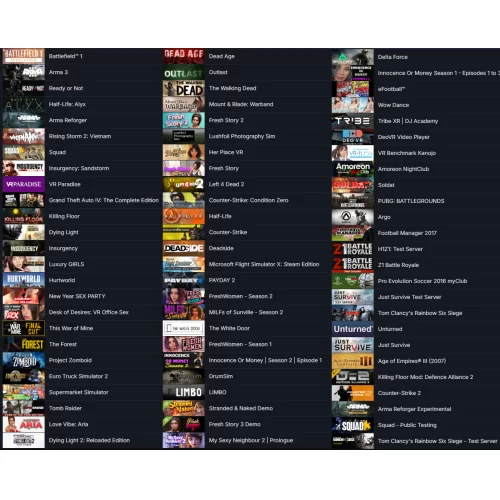Select the Insurgency: Sandstorm cover icon

click(x=24, y=168)
